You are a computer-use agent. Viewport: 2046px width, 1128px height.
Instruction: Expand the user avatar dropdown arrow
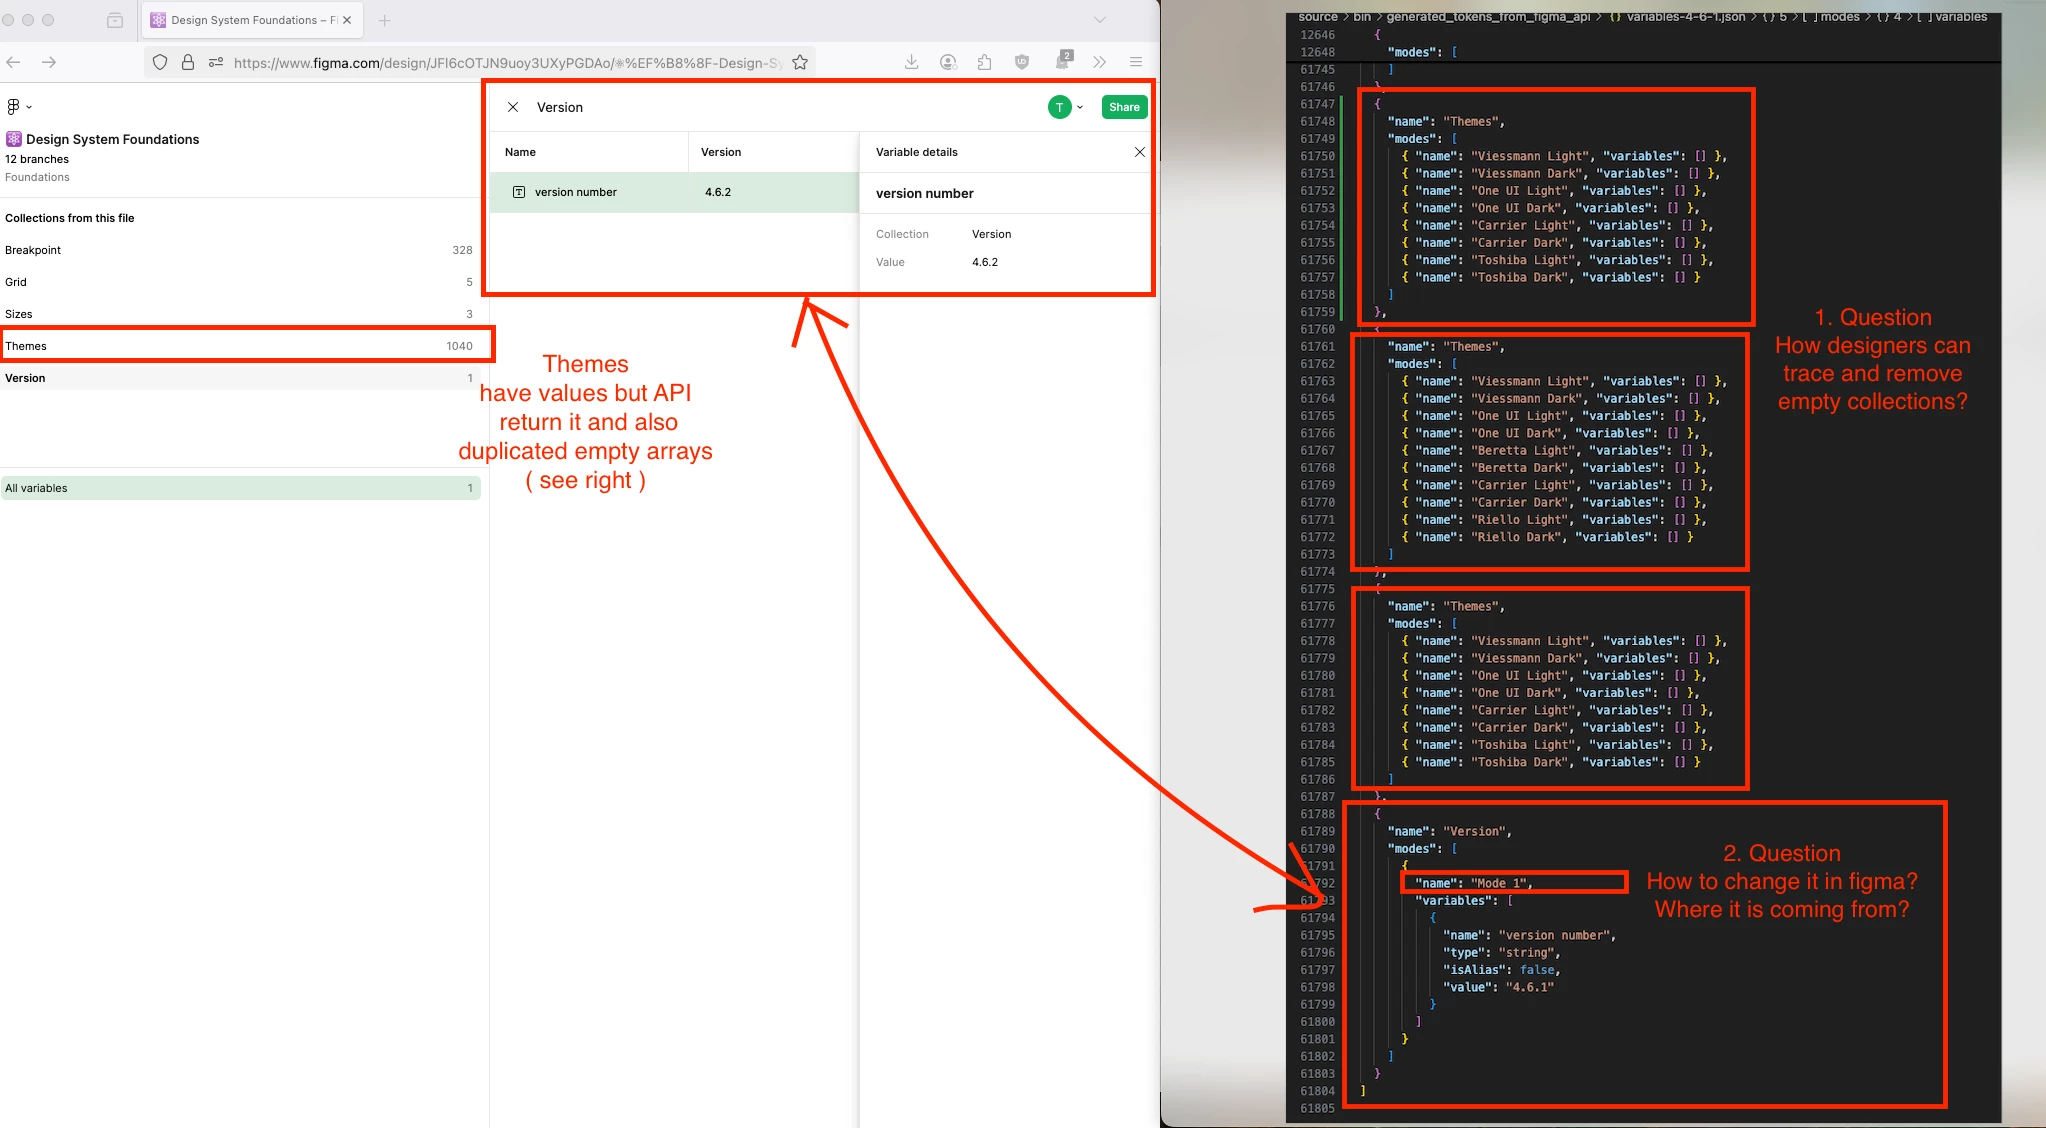click(x=1080, y=107)
